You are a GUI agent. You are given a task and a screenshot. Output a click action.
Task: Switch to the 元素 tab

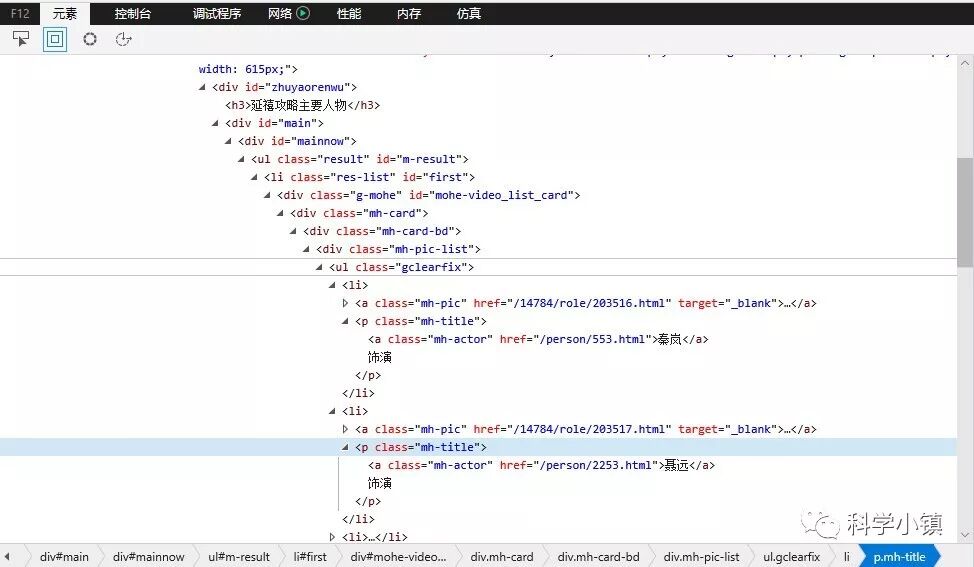point(65,13)
